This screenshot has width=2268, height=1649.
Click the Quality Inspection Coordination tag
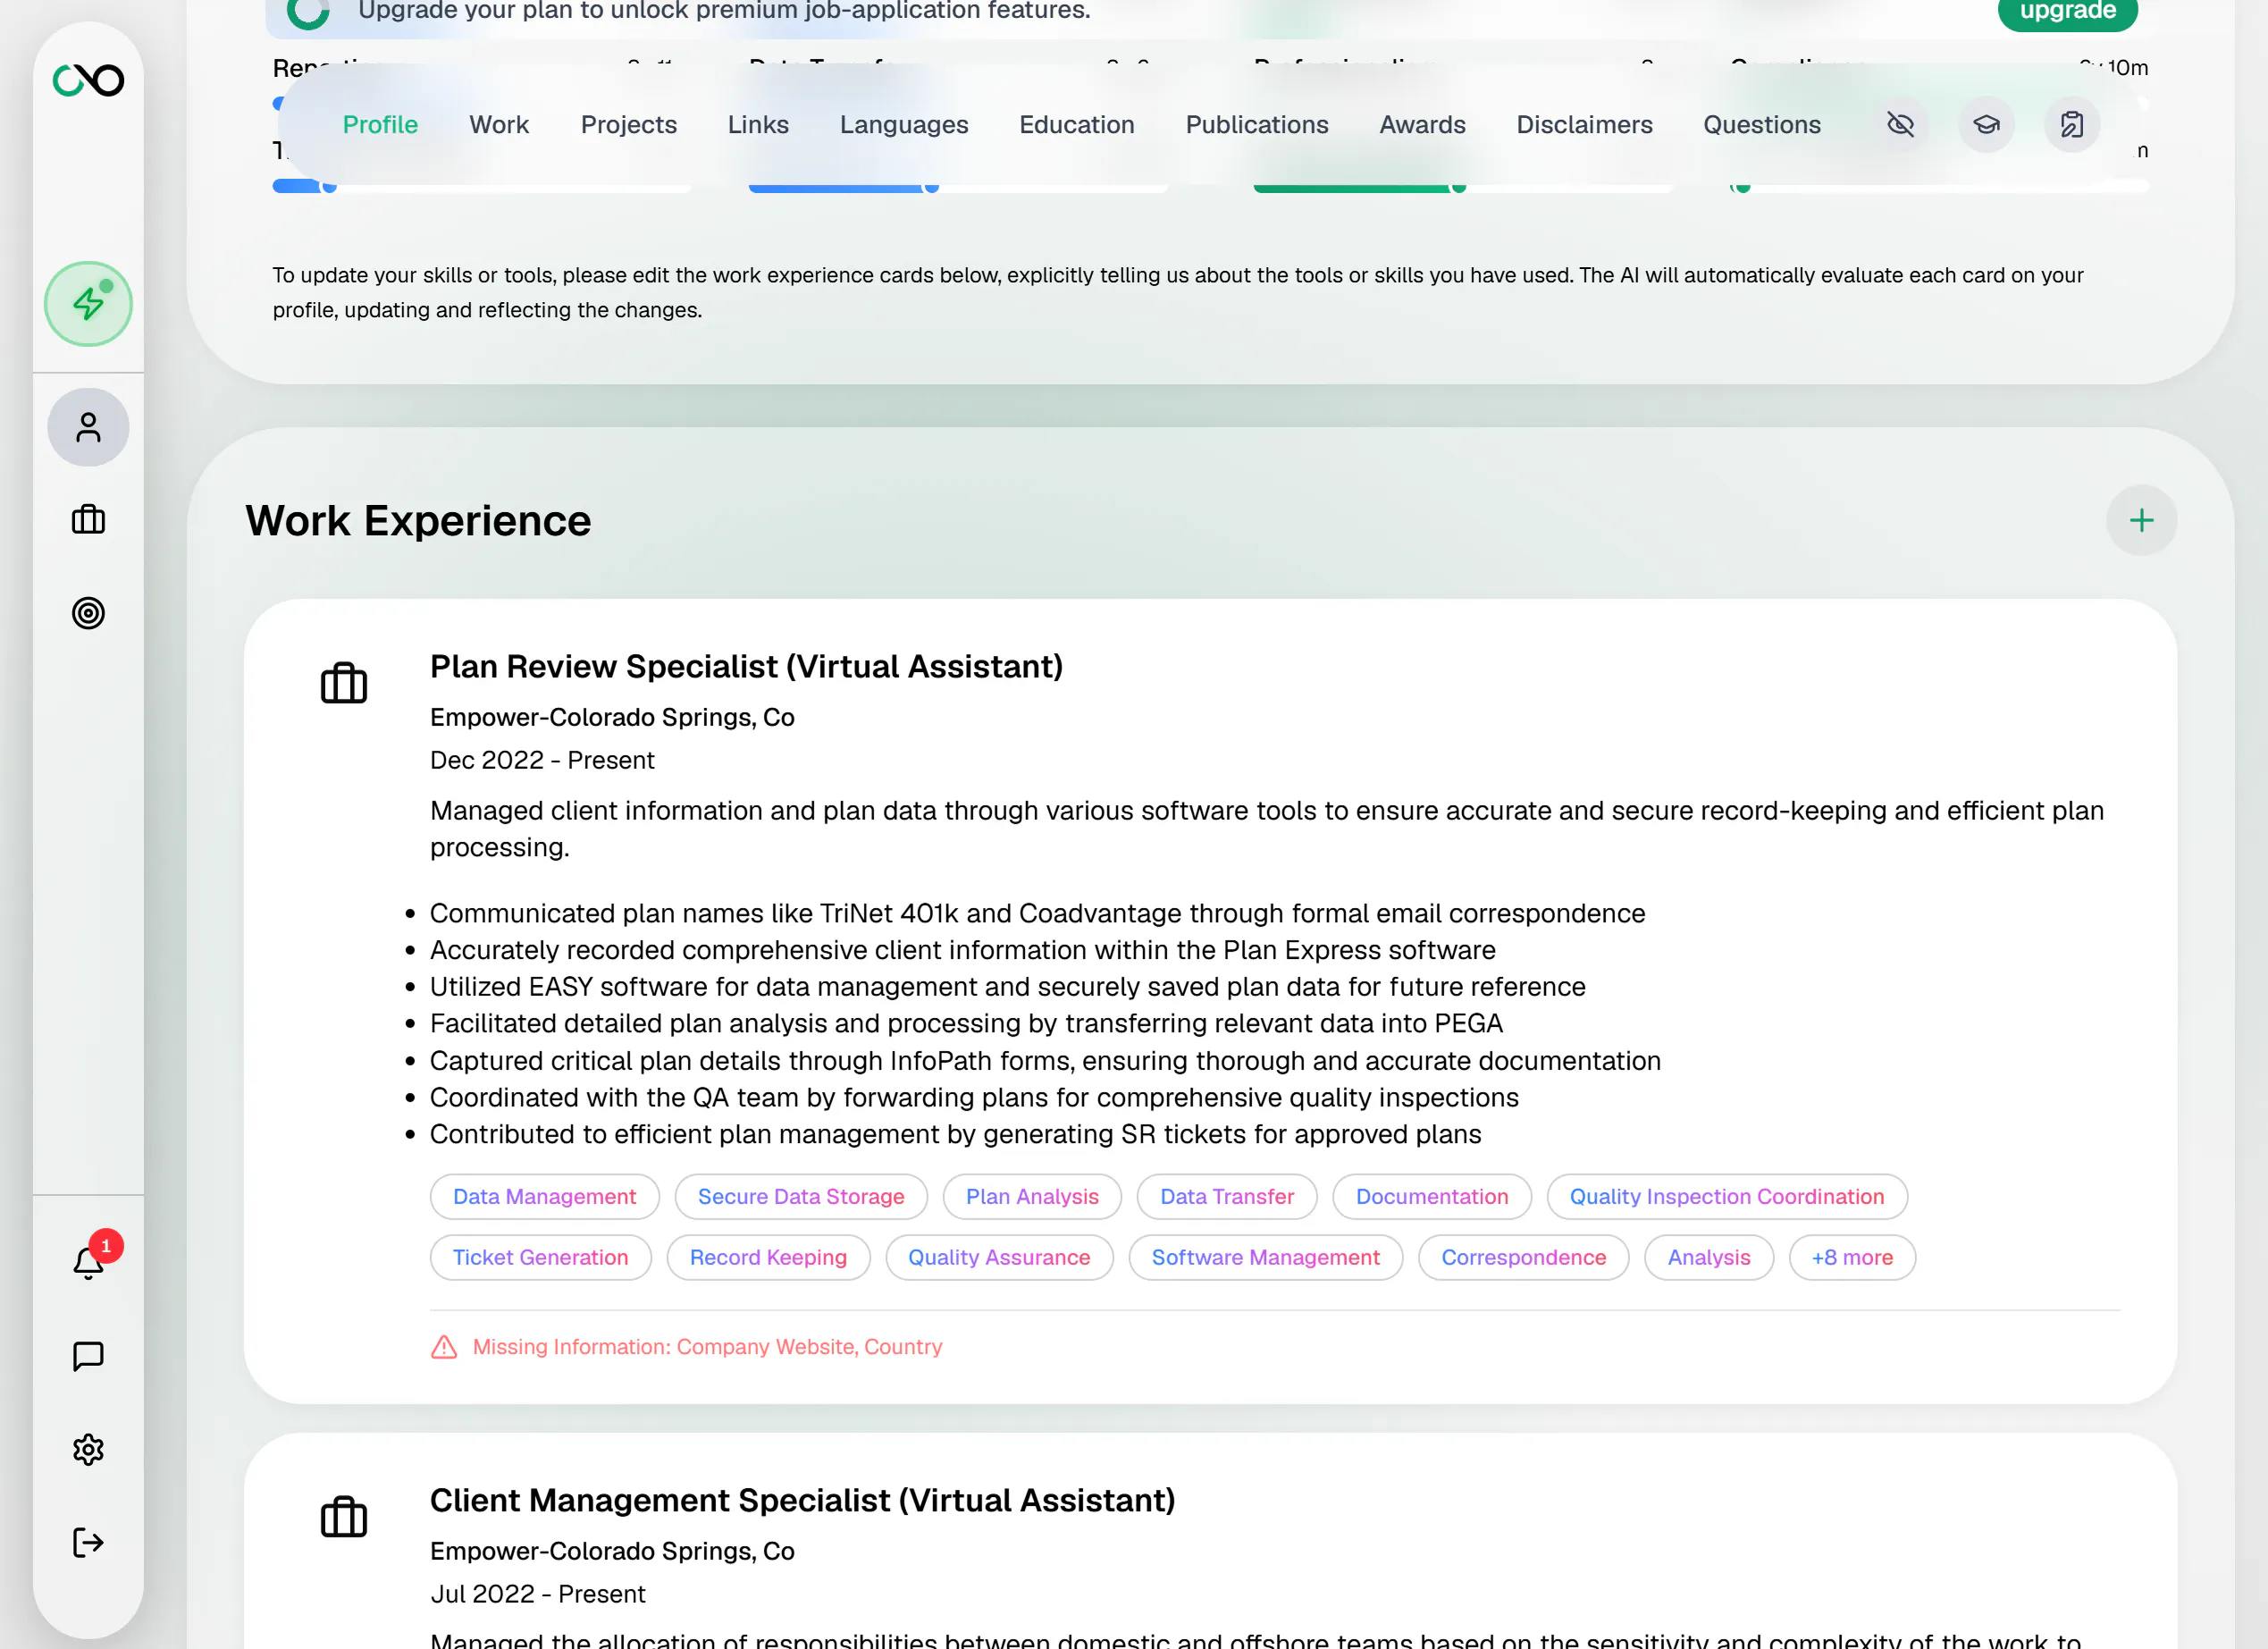pyautogui.click(x=1727, y=1197)
